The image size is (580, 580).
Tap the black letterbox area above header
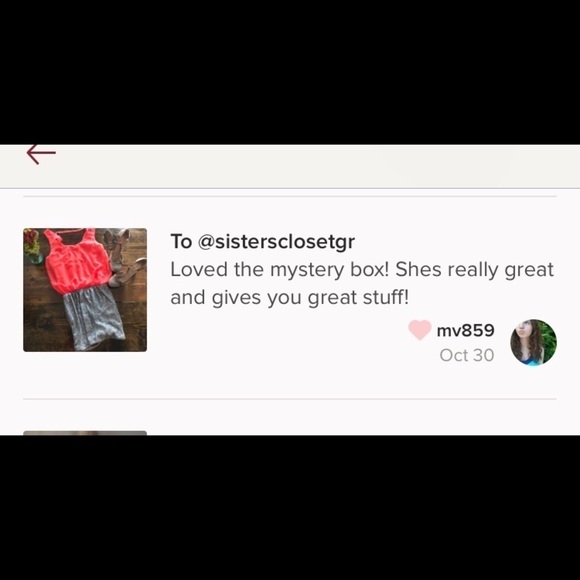point(290,72)
